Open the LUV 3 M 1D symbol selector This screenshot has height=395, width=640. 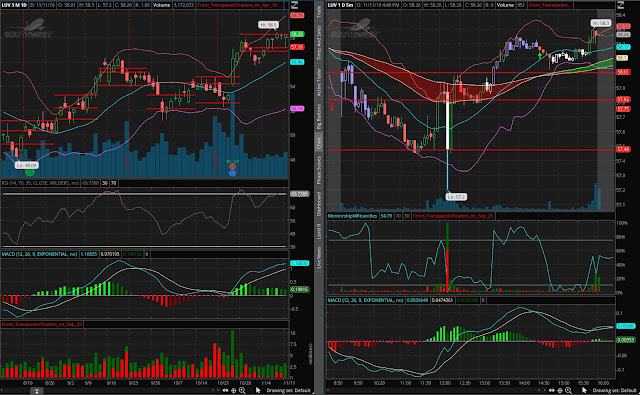tap(14, 5)
